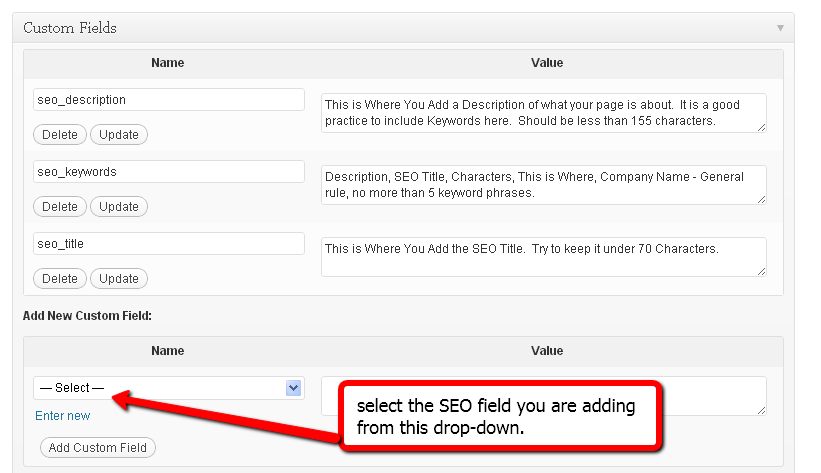Image resolution: width=821 pixels, height=473 pixels.
Task: Focus the seo_title name input
Action: click(x=168, y=244)
